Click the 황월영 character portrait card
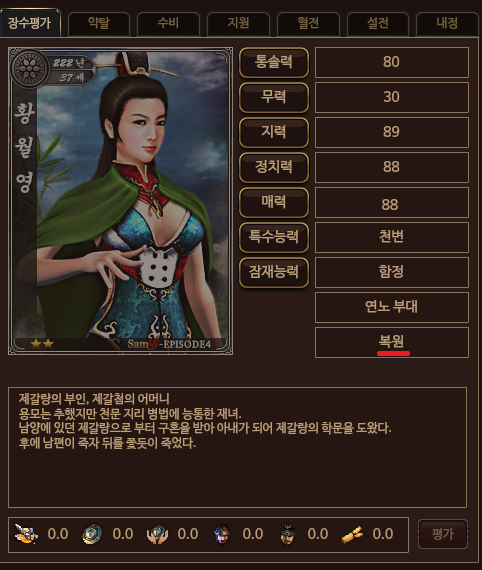 click(120, 201)
